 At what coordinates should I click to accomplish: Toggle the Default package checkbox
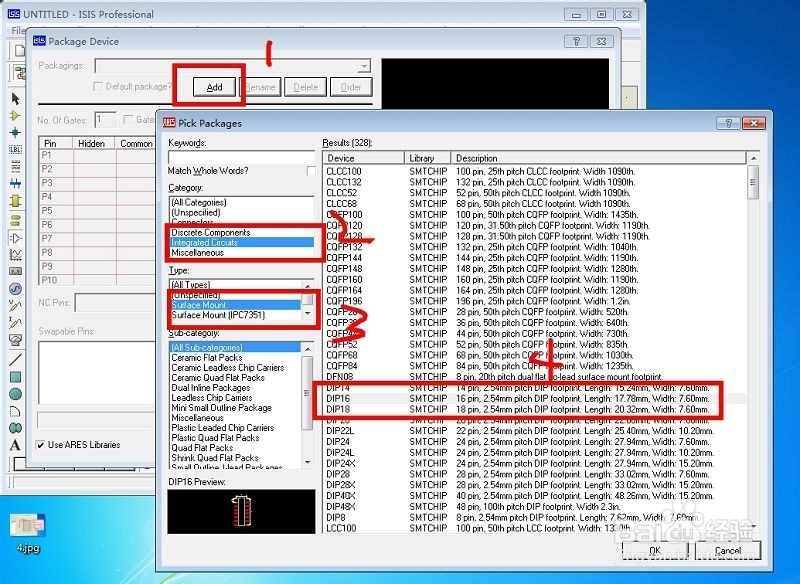98,87
